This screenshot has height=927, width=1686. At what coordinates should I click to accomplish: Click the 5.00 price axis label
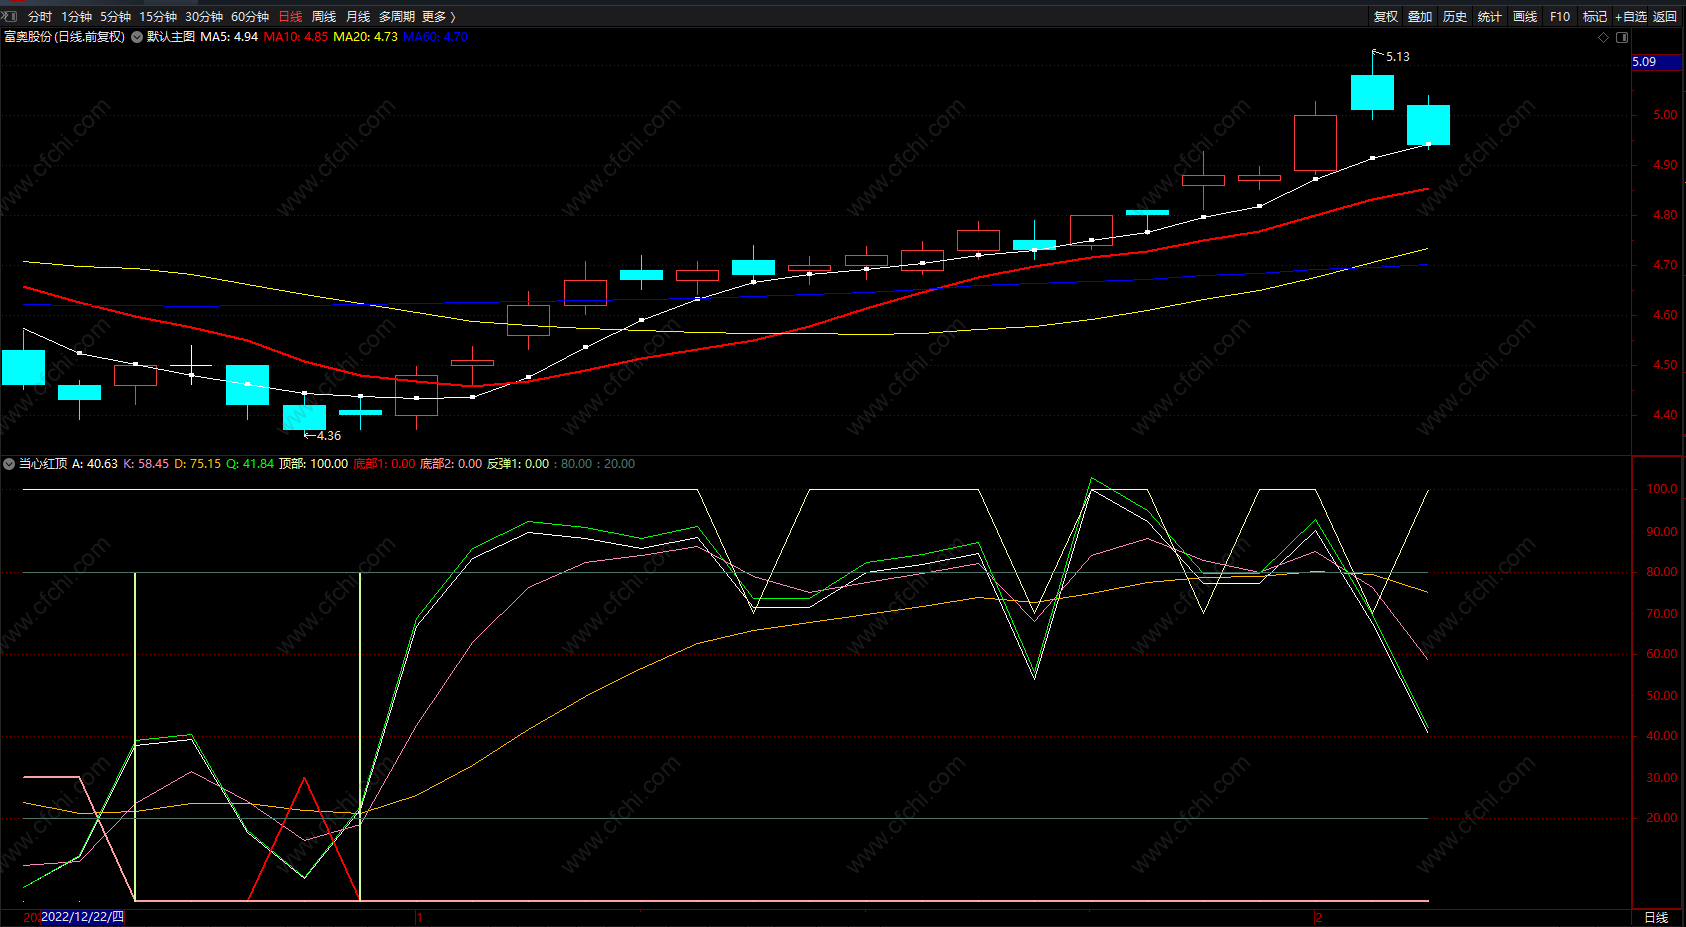tap(1665, 115)
